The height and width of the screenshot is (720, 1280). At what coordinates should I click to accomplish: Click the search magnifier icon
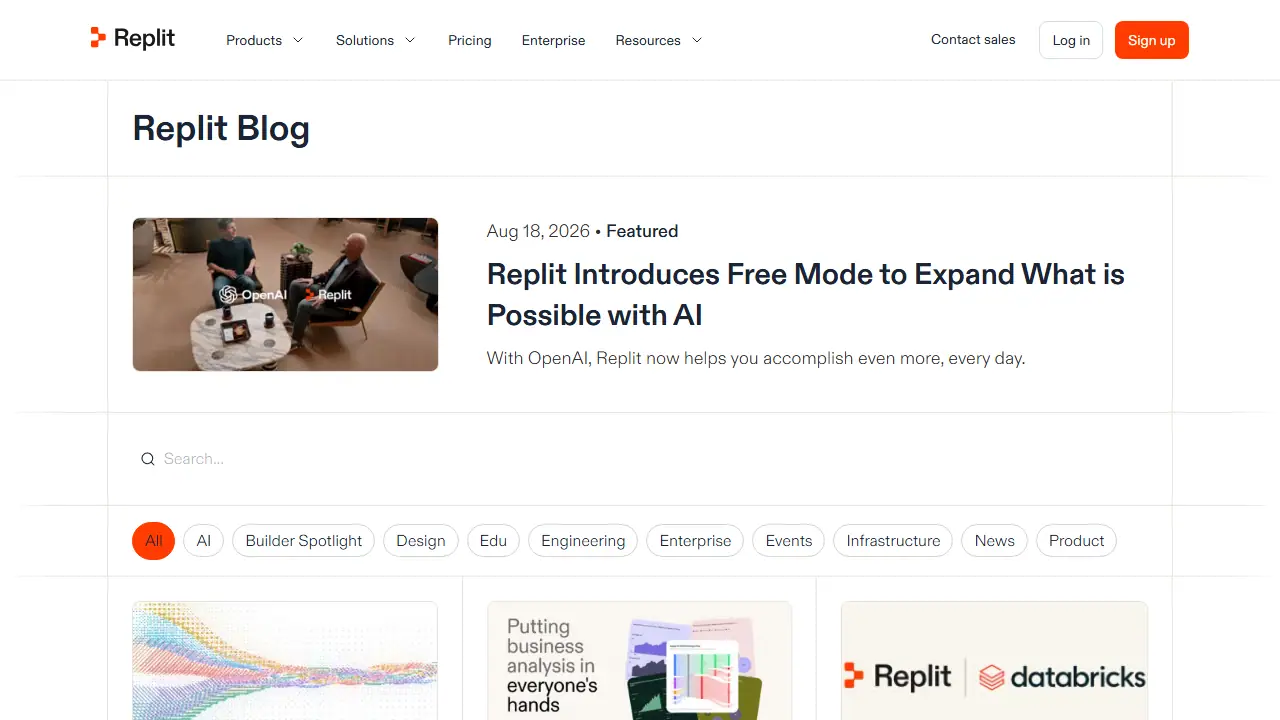tap(148, 459)
